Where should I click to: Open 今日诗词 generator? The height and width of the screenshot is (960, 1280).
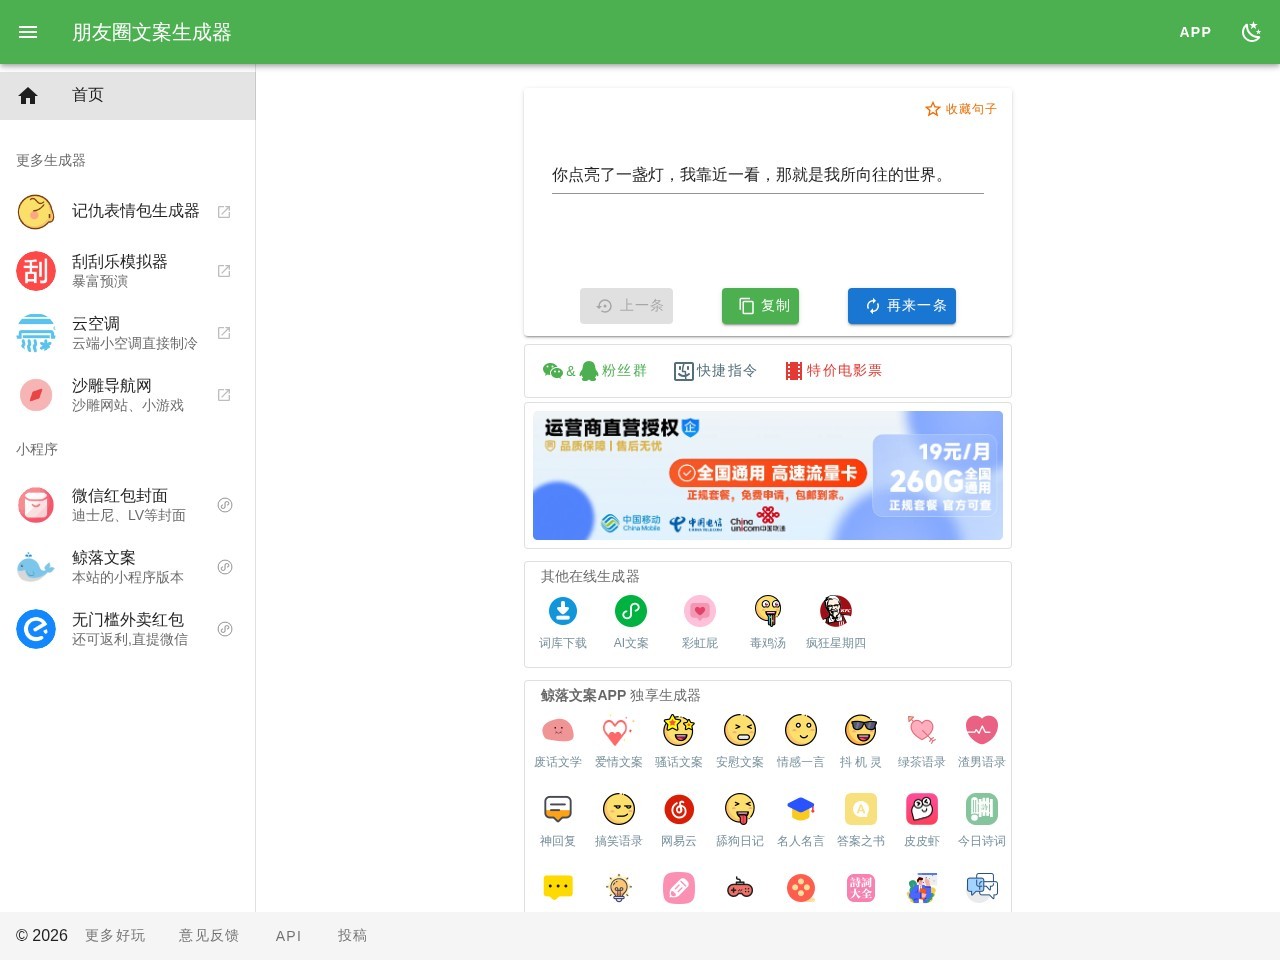click(982, 821)
